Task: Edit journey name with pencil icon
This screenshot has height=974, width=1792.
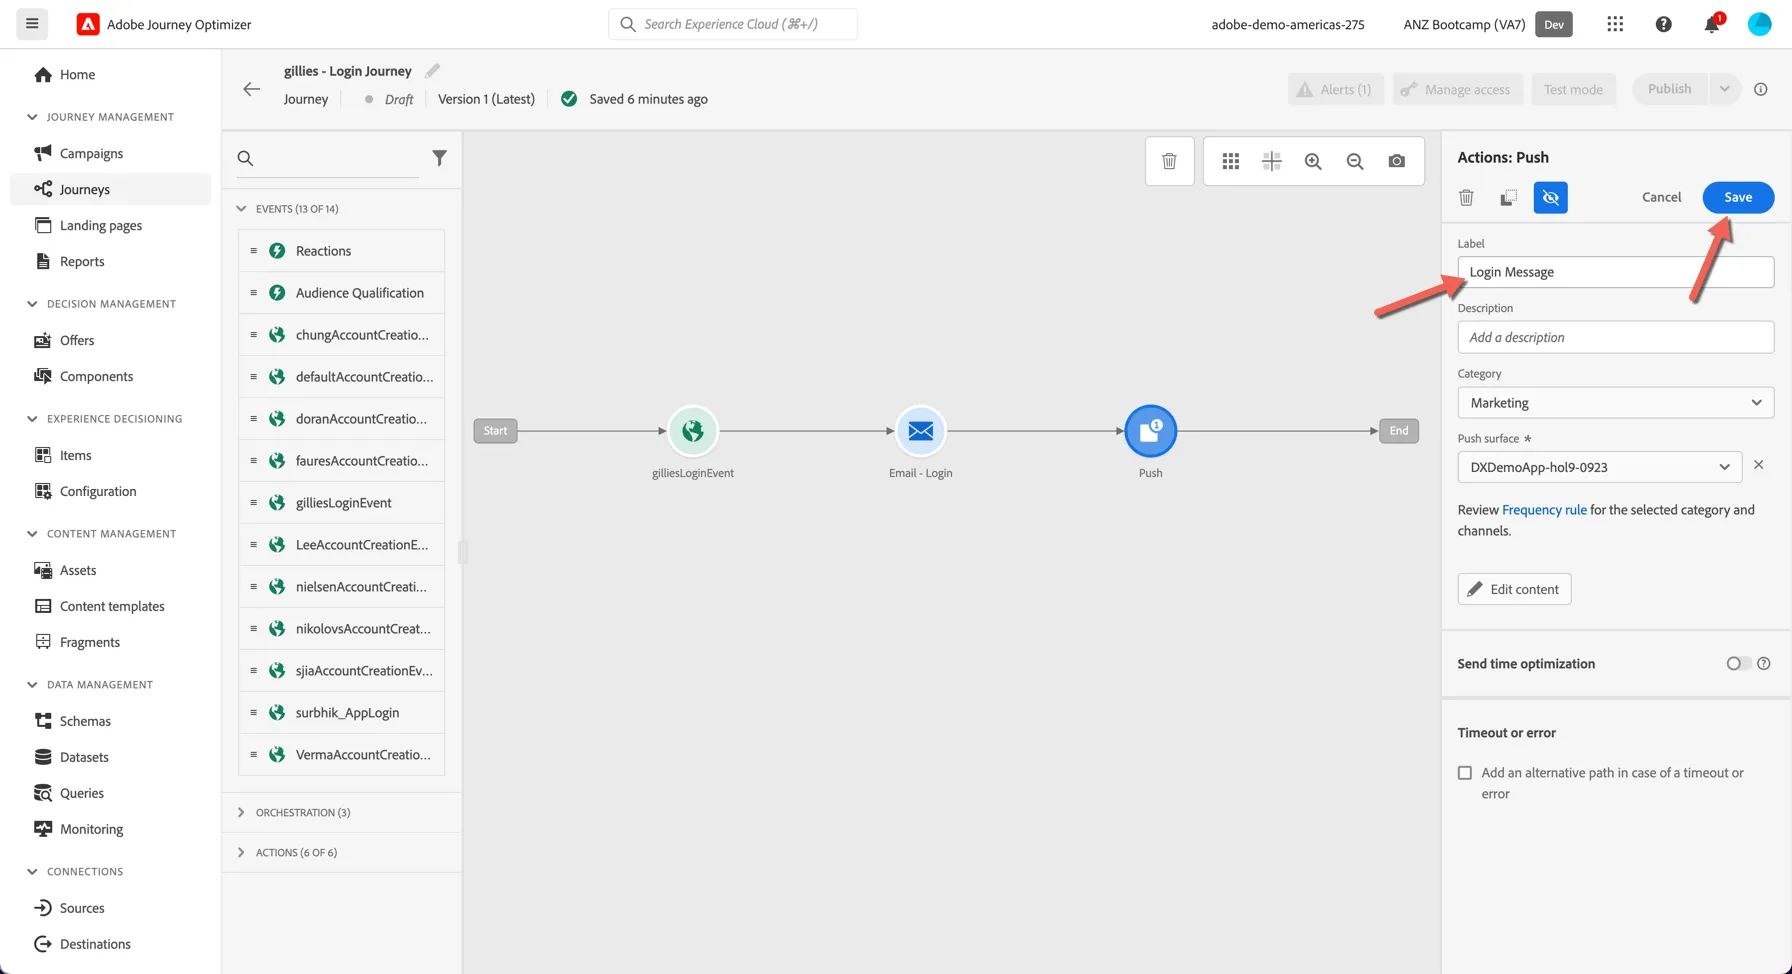Action: point(432,71)
